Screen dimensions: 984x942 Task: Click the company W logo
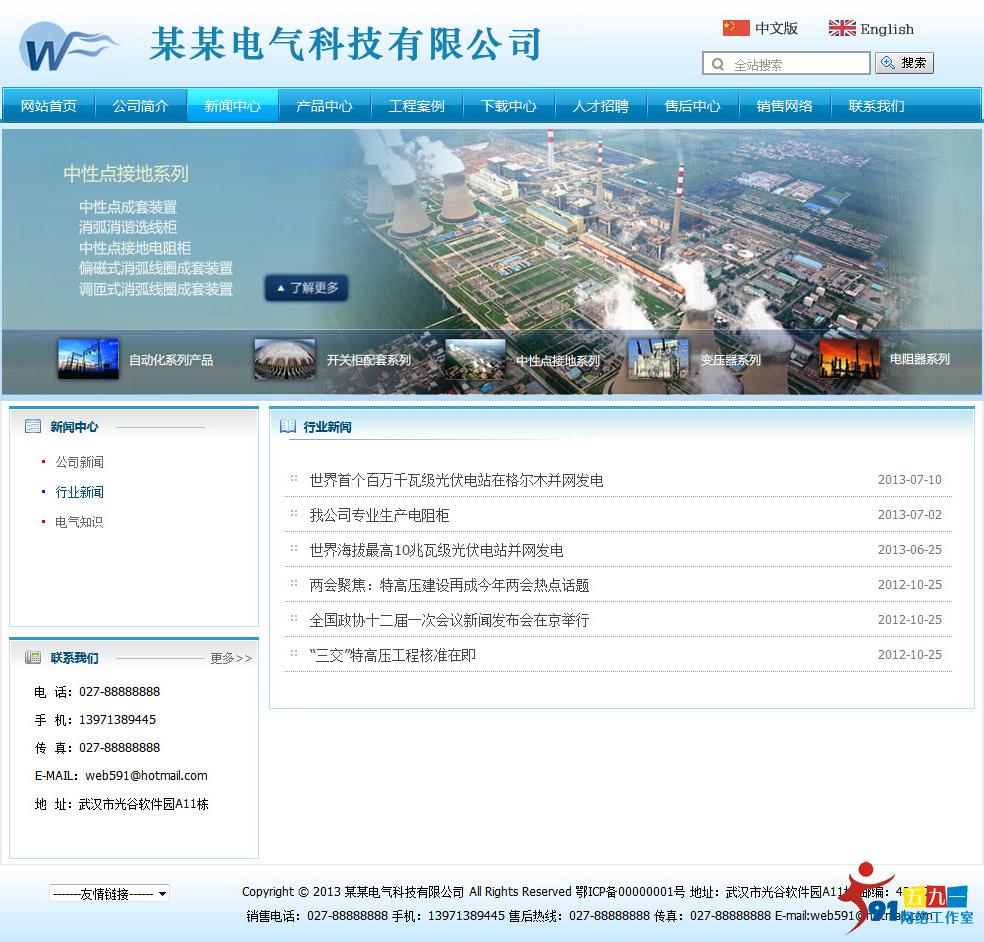pos(66,48)
